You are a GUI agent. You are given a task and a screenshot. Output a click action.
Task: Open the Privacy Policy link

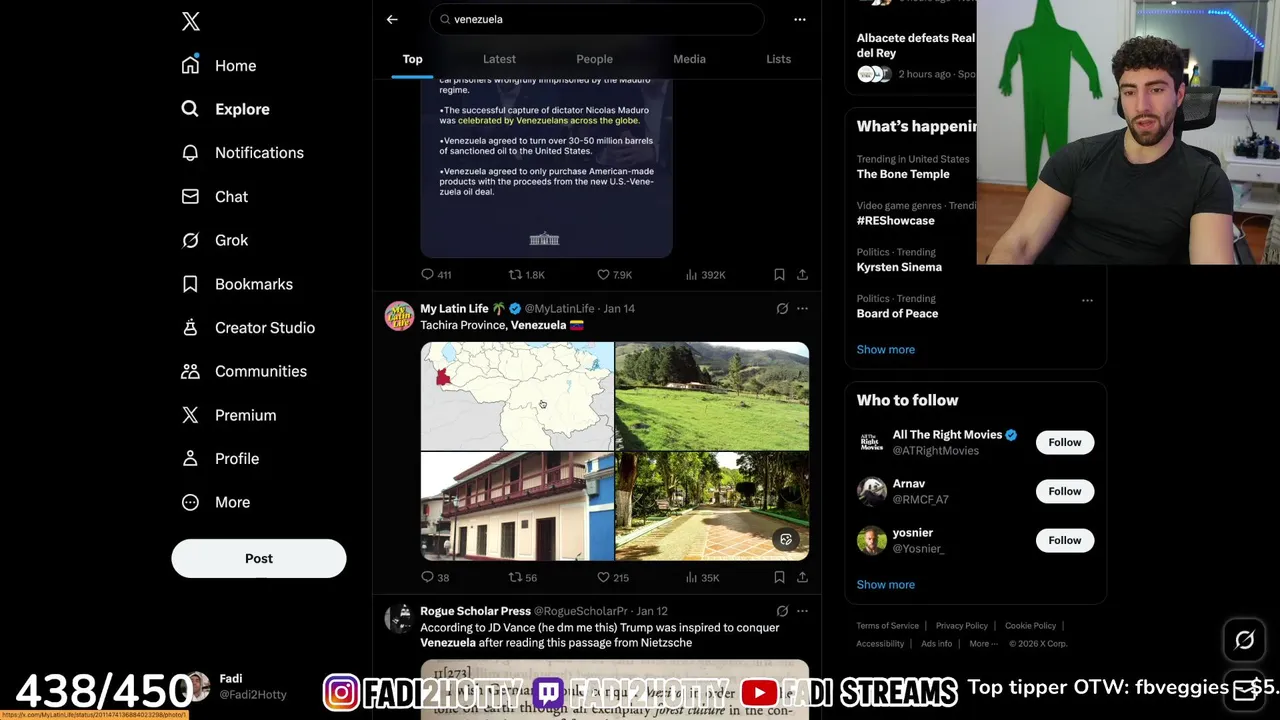[961, 626]
